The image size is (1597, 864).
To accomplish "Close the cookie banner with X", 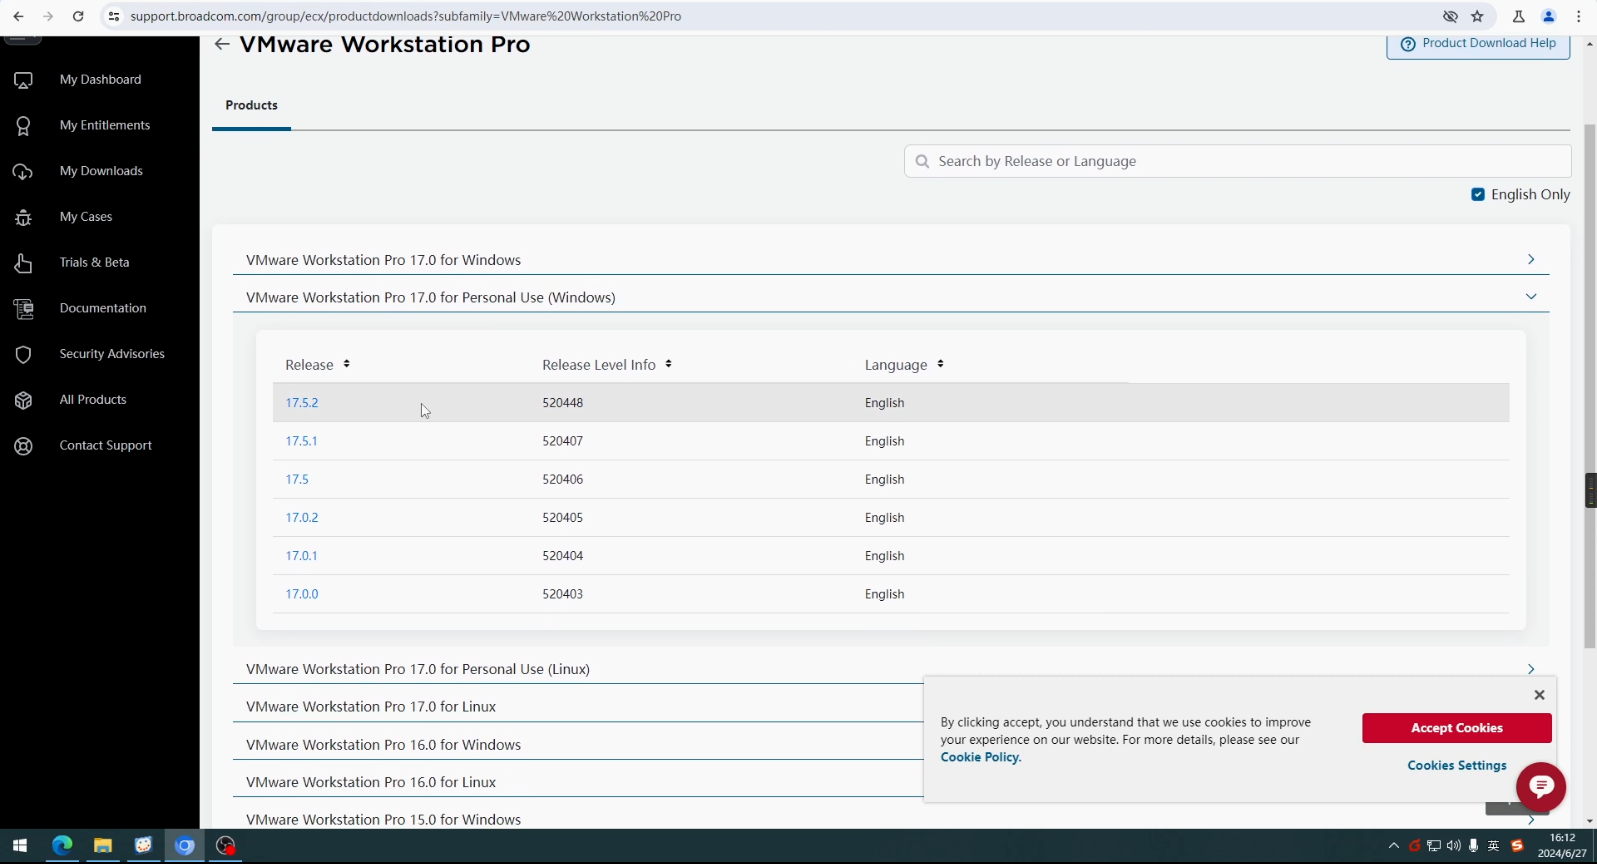I will (x=1539, y=695).
